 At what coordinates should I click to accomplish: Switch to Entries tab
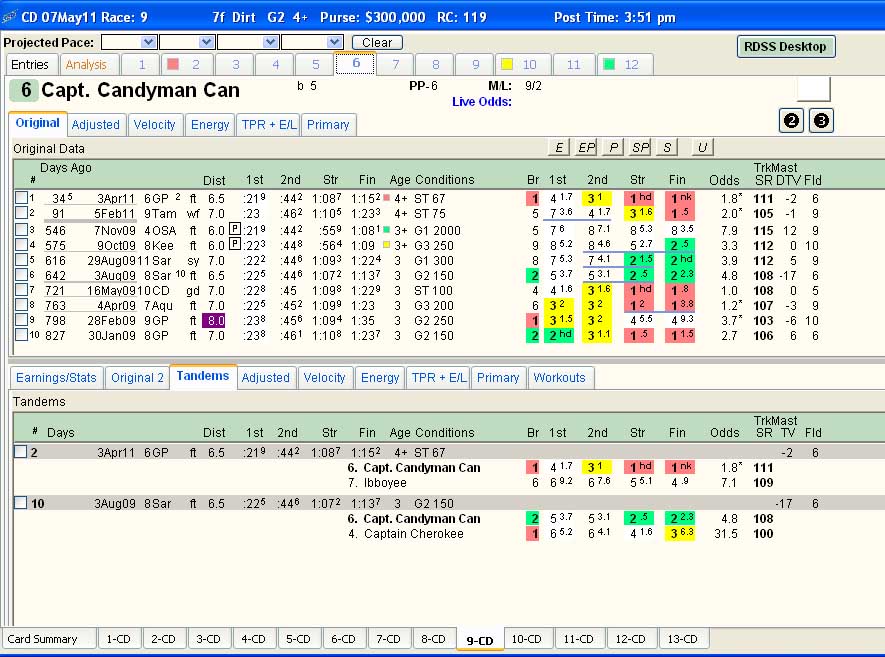30,64
